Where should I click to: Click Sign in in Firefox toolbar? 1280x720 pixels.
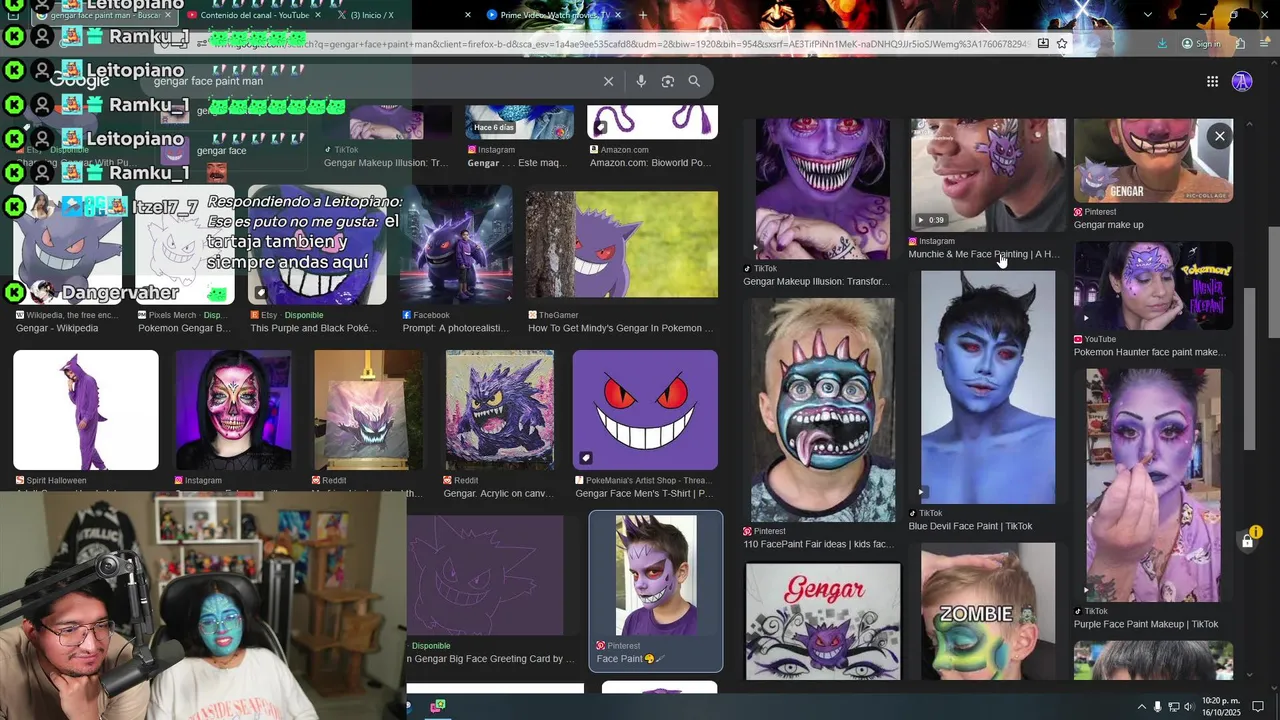tap(1201, 44)
